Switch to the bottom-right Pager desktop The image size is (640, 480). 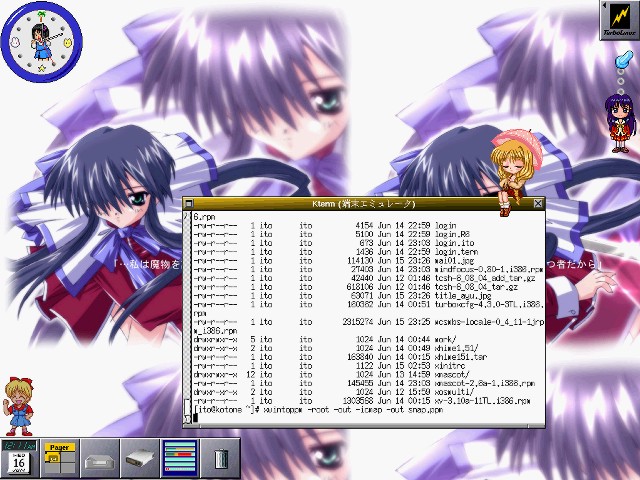pos(68,468)
